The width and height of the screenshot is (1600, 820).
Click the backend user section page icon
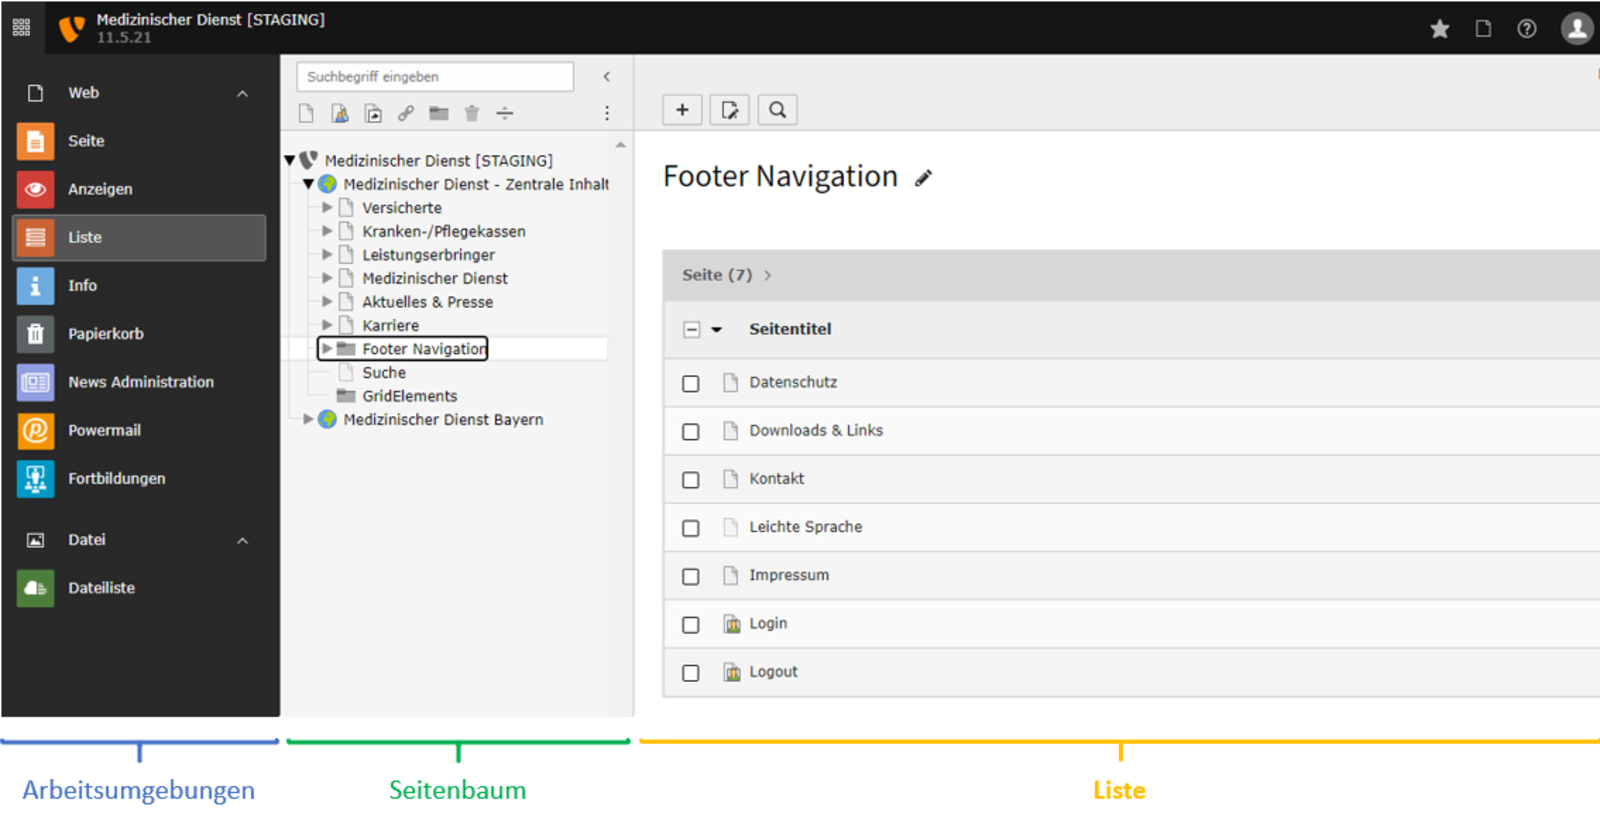click(340, 113)
